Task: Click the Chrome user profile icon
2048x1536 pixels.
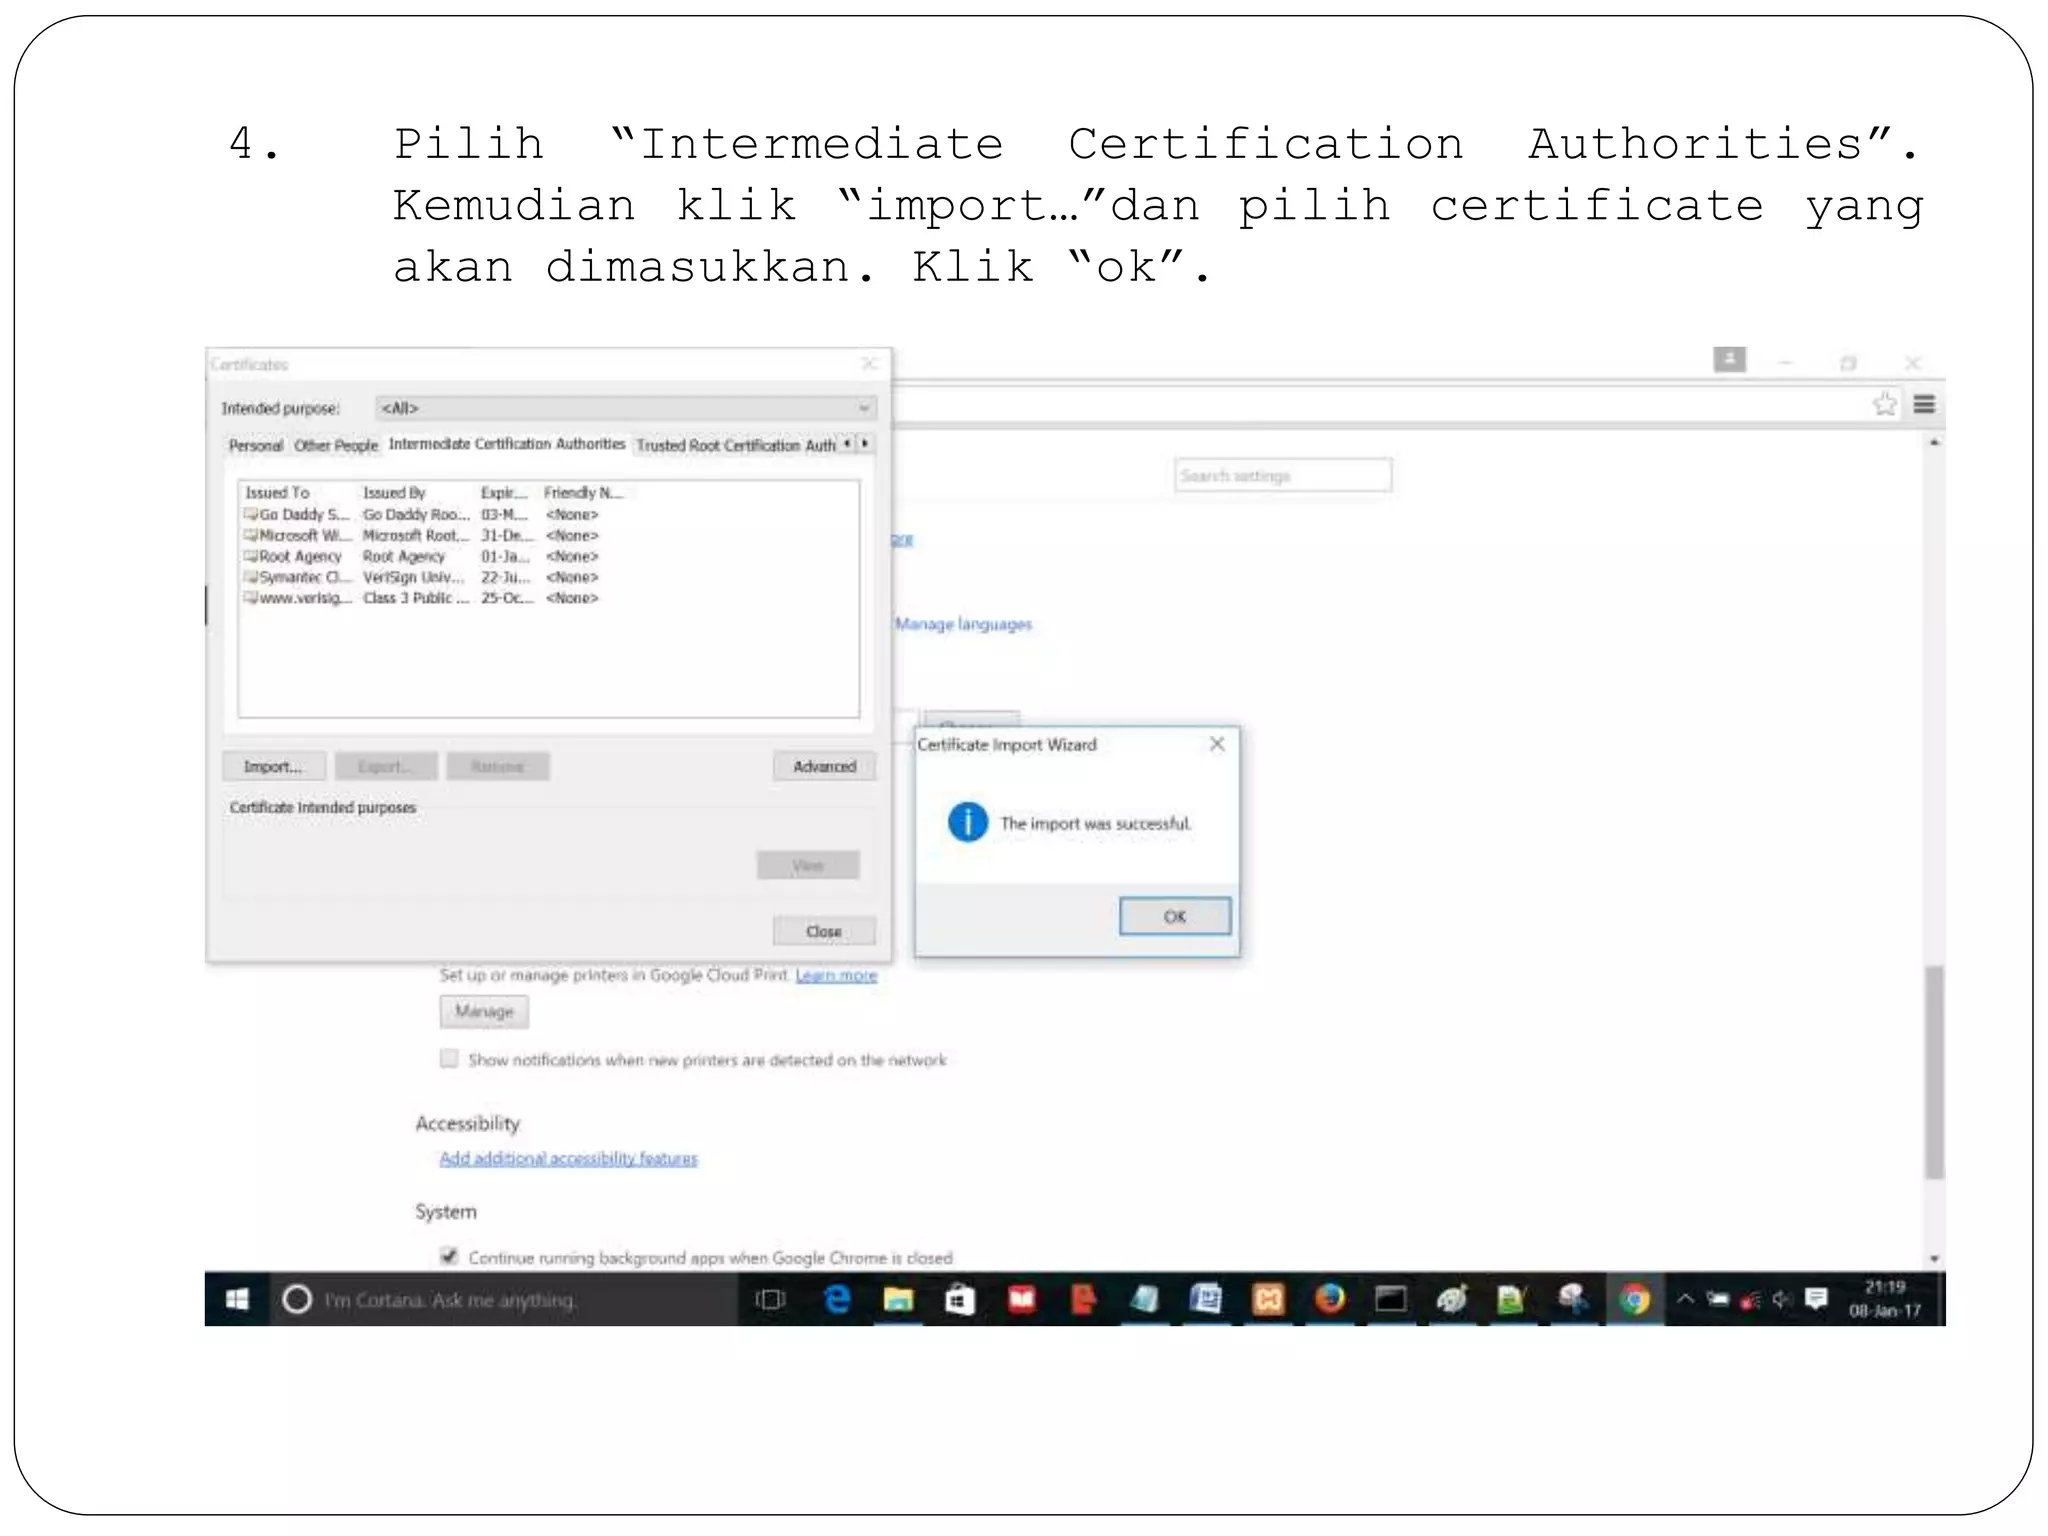Action: point(1729,359)
